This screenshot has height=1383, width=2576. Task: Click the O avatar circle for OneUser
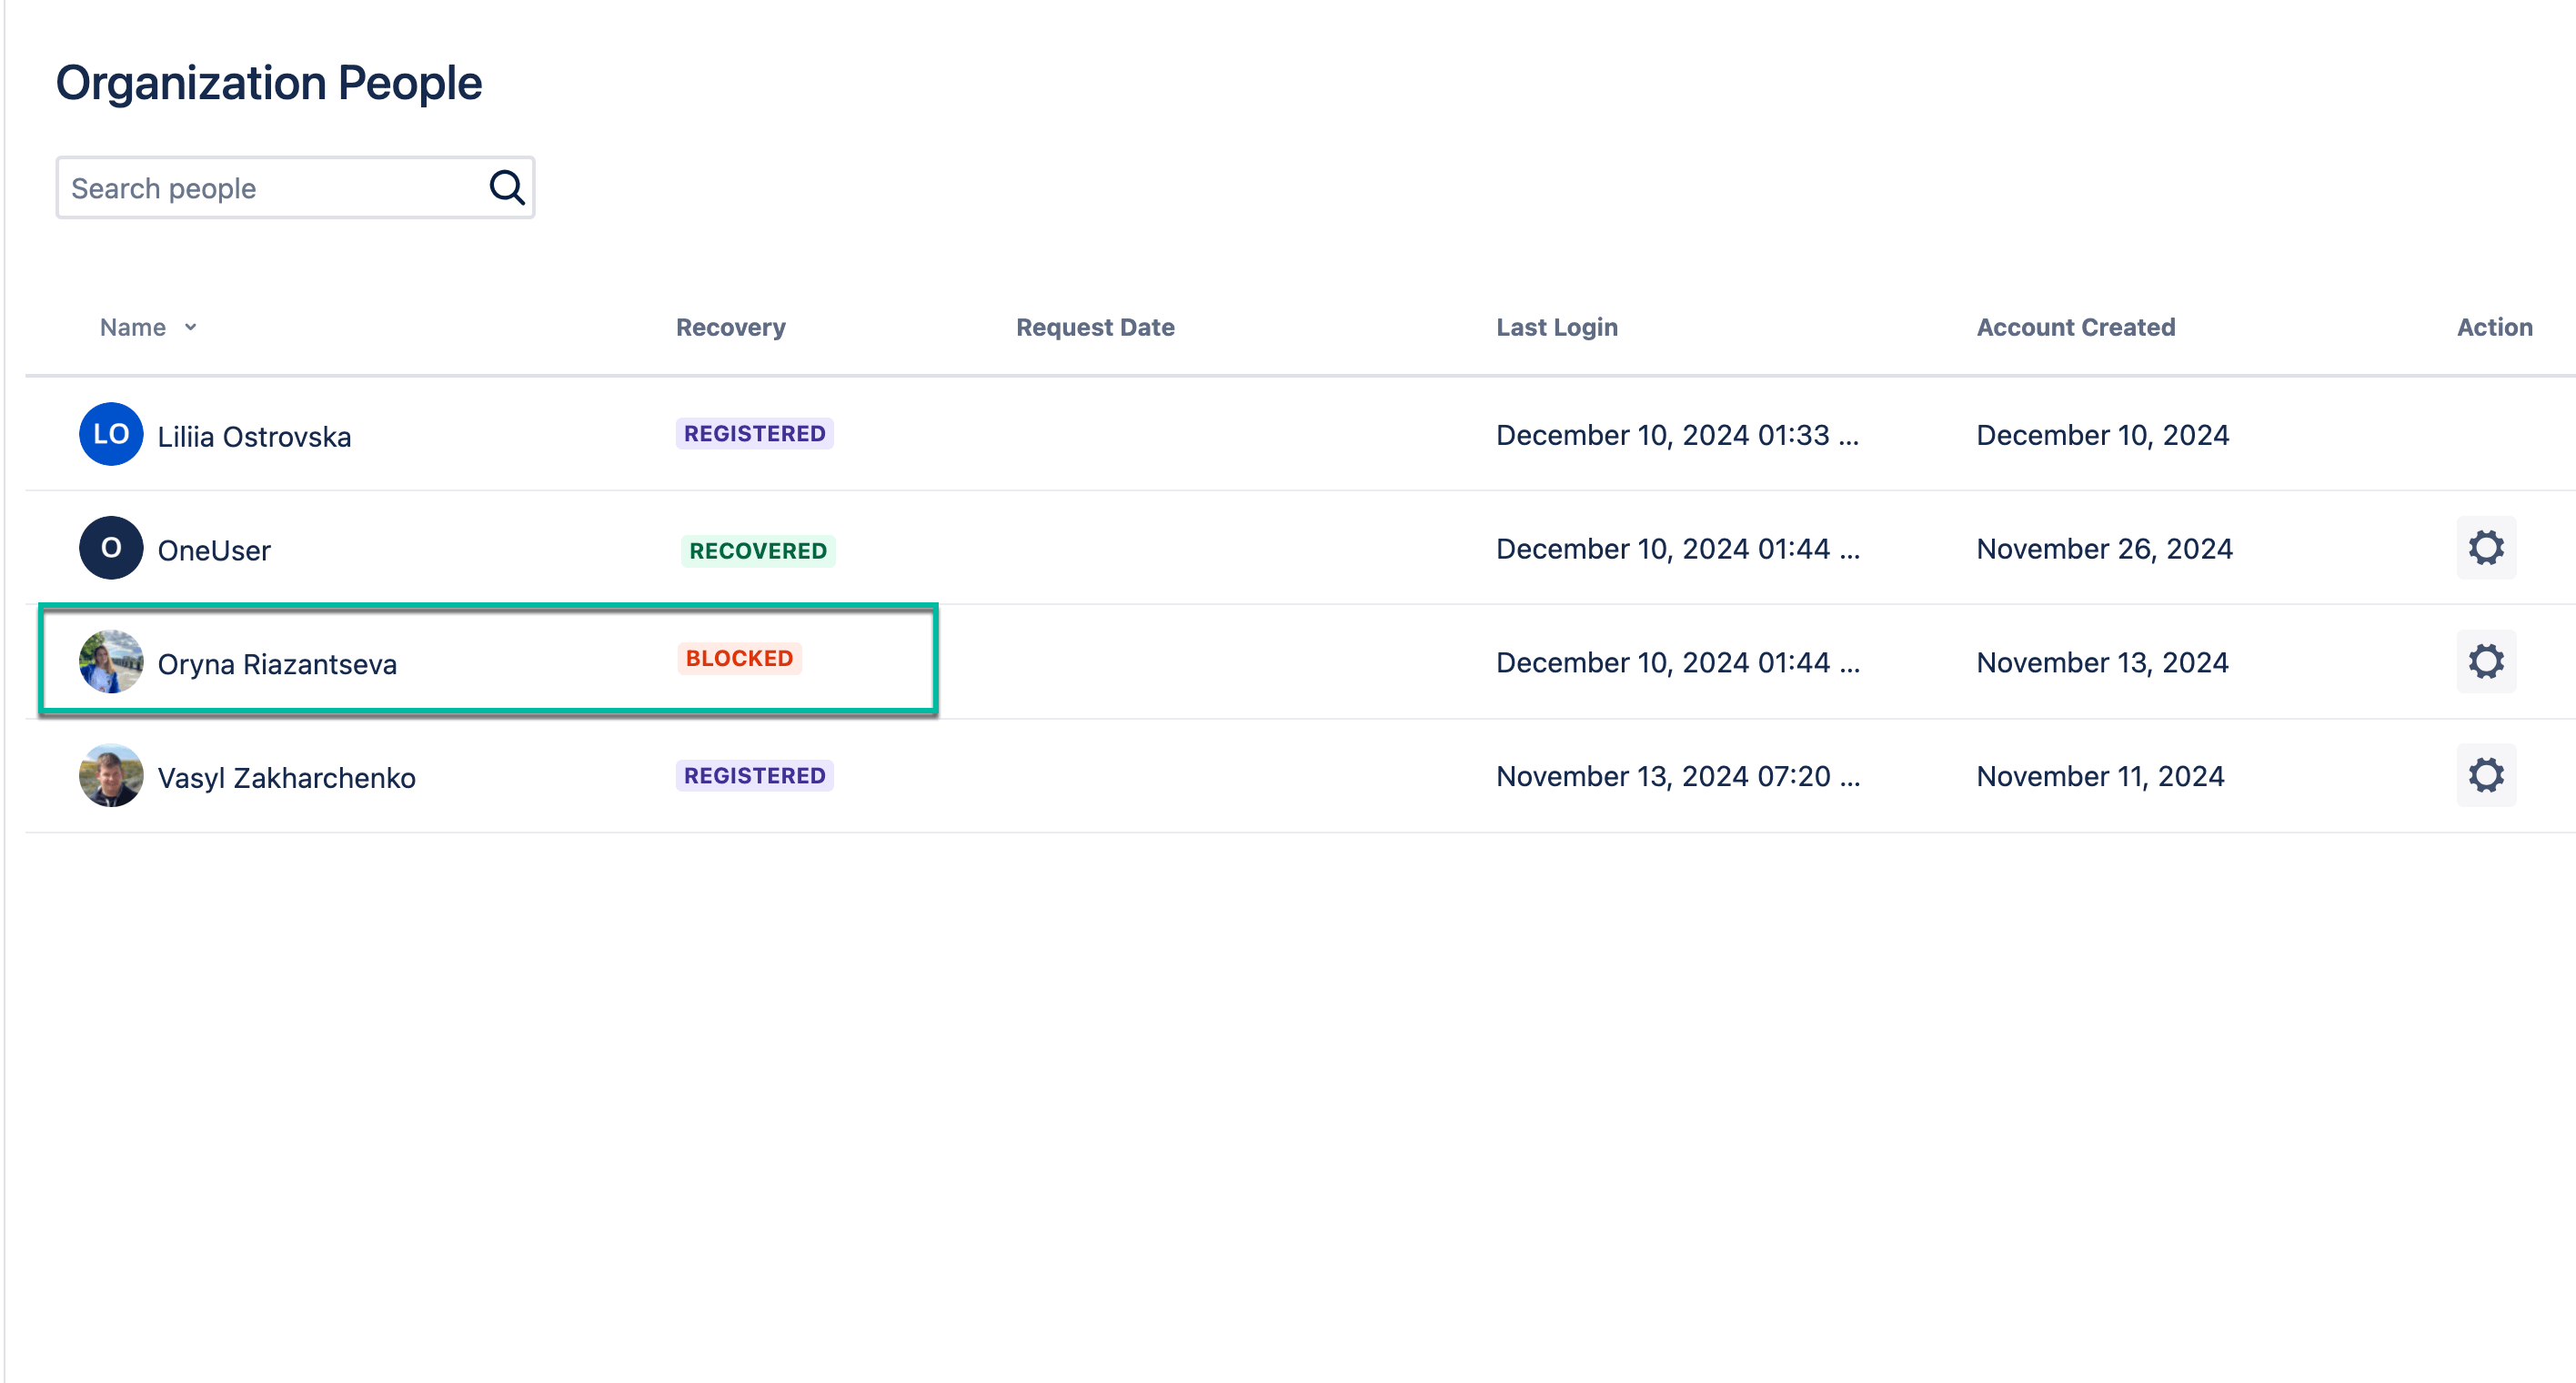(x=110, y=547)
